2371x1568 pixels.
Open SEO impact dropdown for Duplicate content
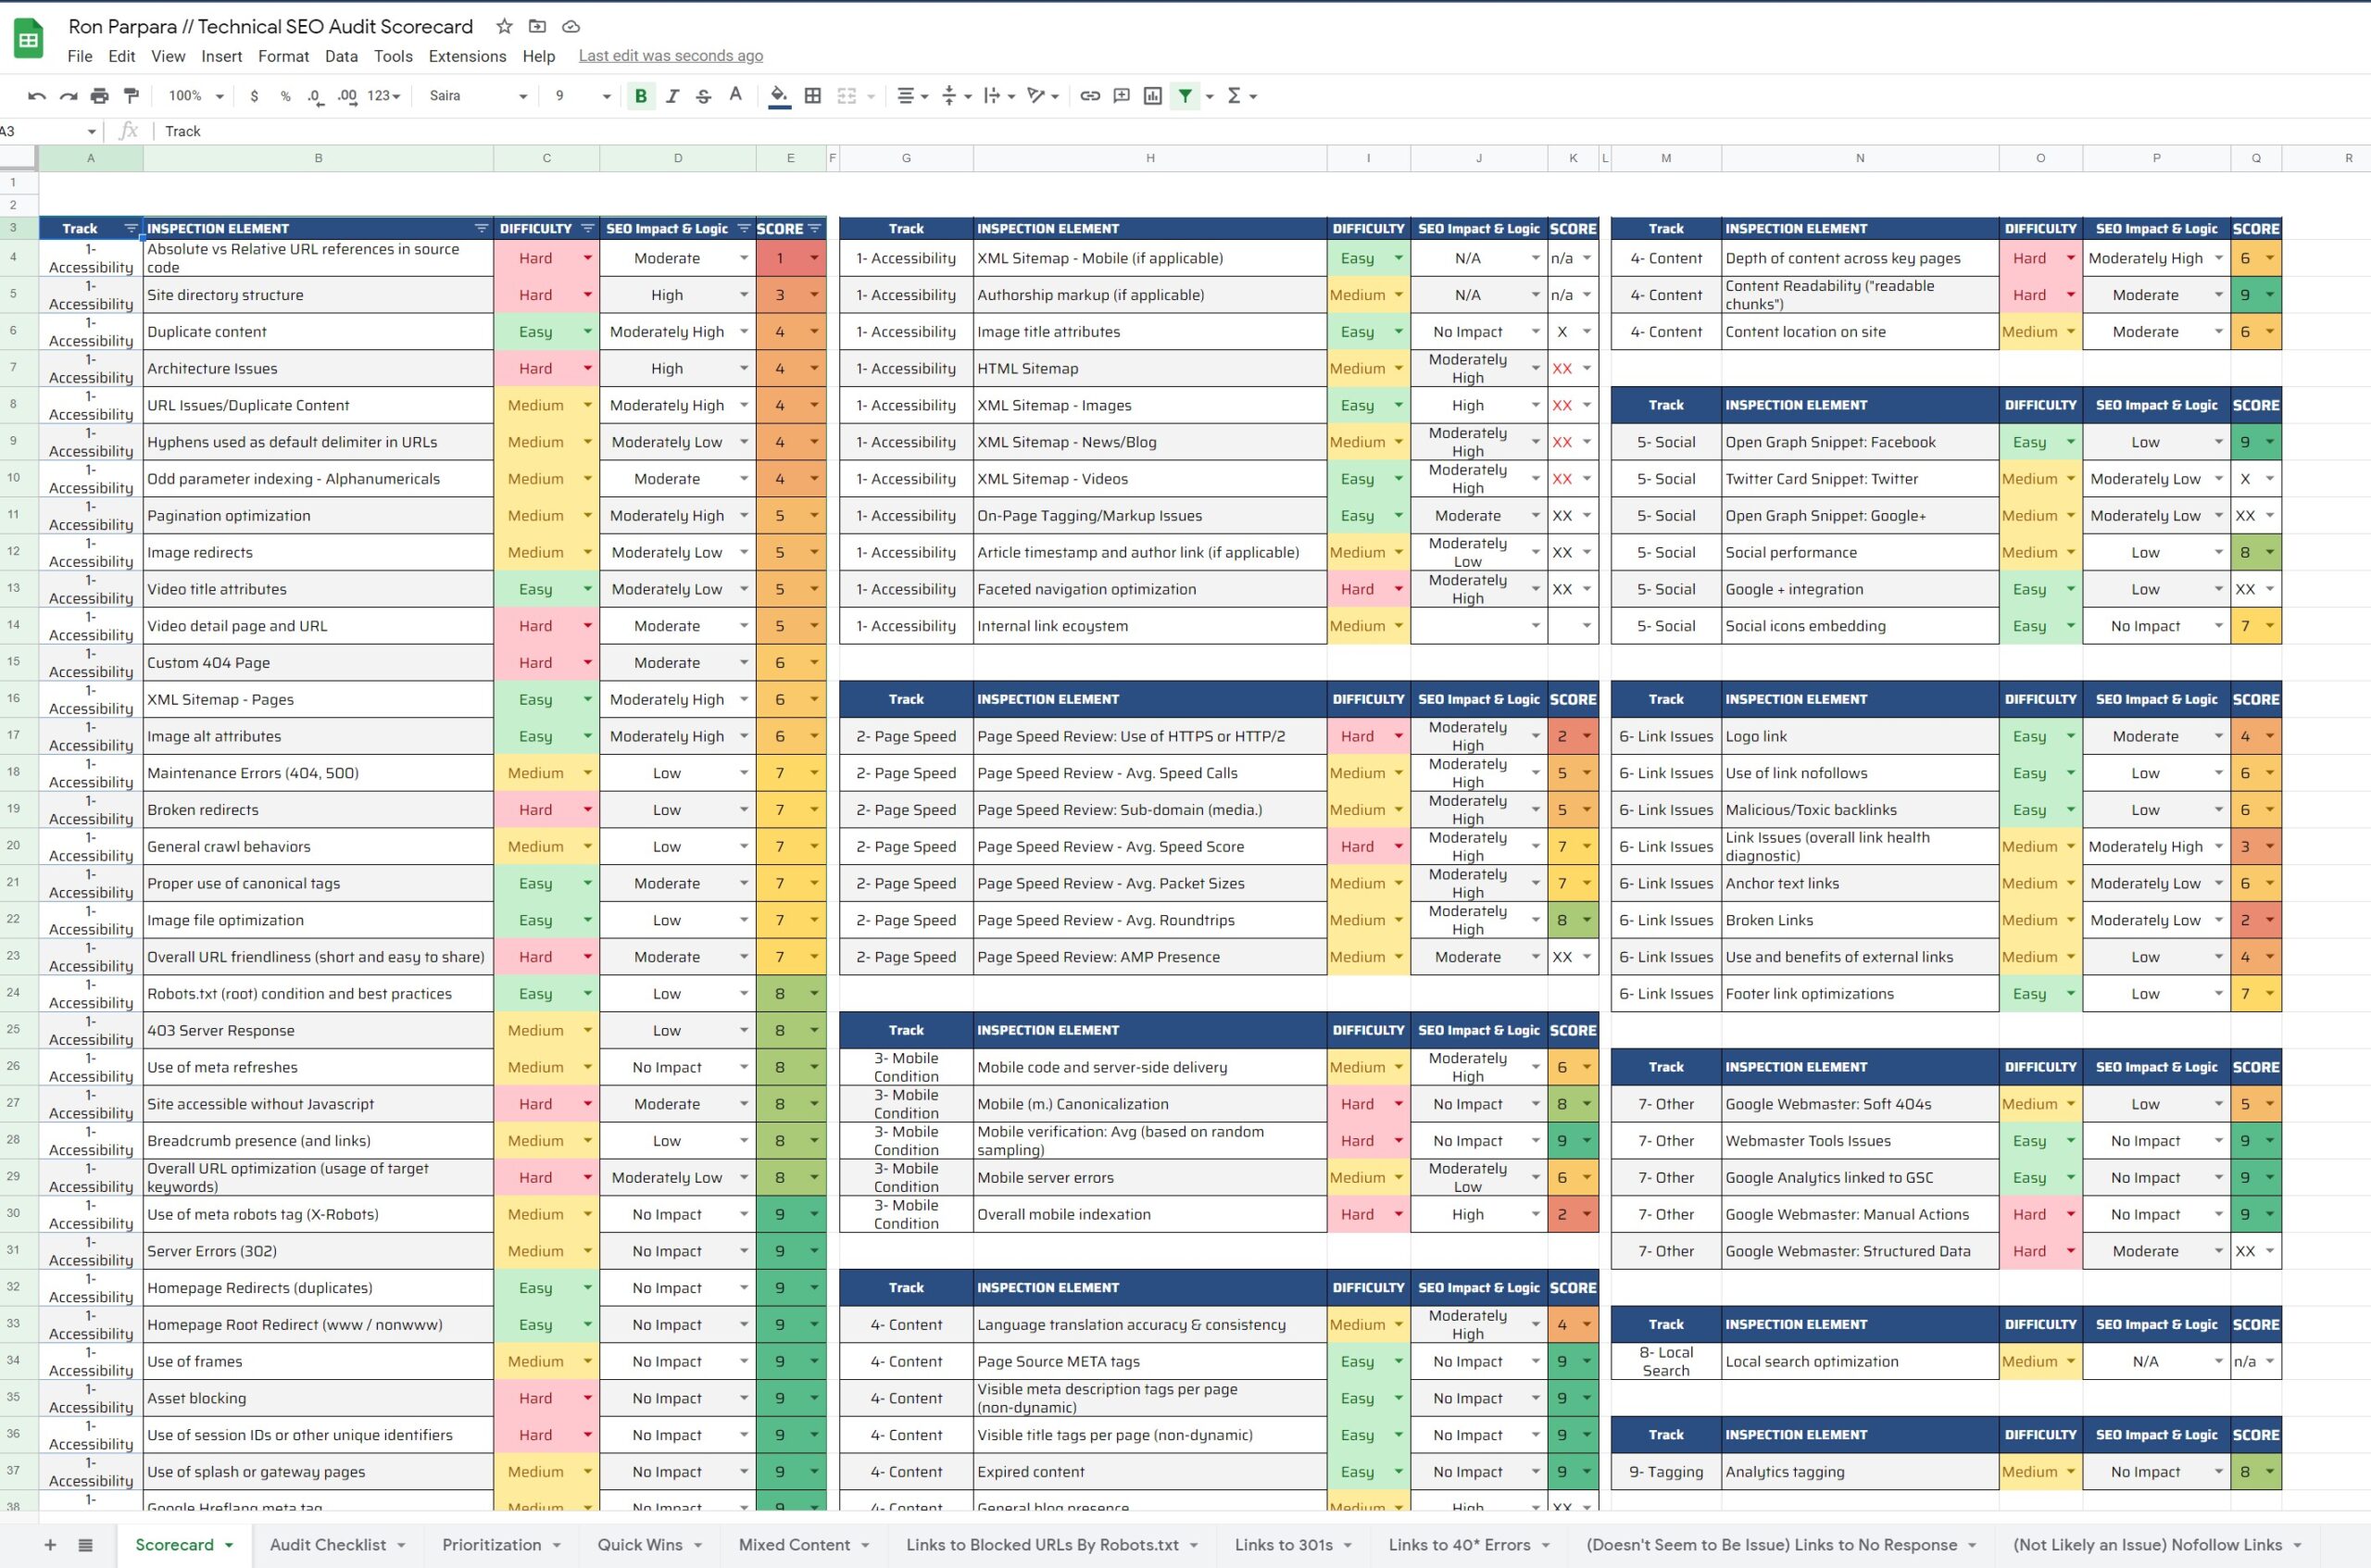[744, 332]
